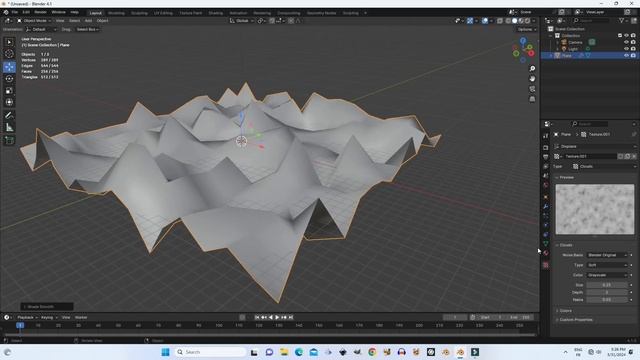Open the Modifiers wrench tab
This screenshot has width=640, height=360.
click(x=546, y=207)
